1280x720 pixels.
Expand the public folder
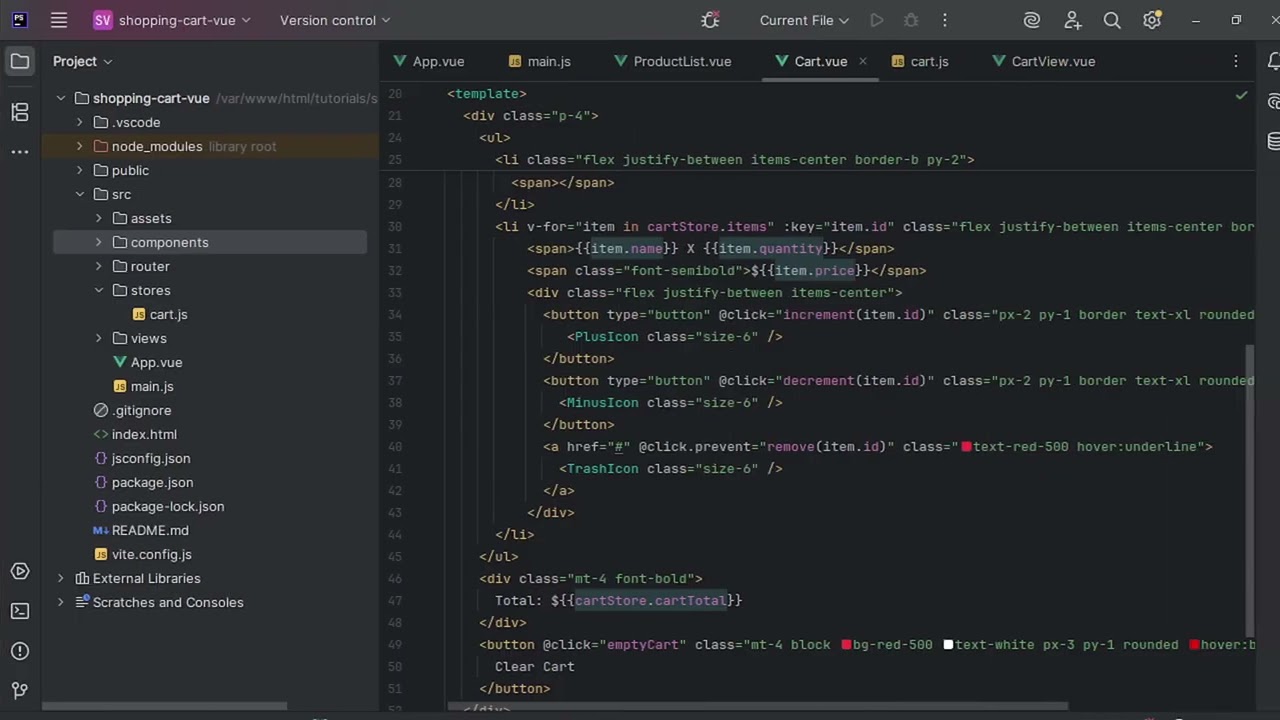(79, 170)
